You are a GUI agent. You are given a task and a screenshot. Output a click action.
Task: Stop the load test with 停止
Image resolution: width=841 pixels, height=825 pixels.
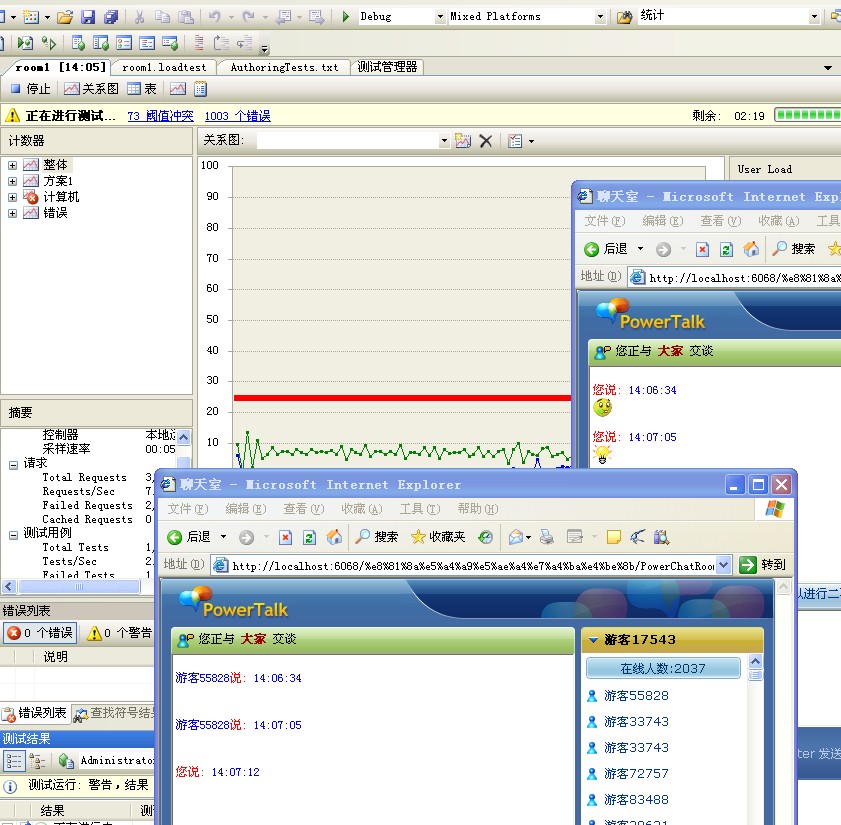[32, 89]
